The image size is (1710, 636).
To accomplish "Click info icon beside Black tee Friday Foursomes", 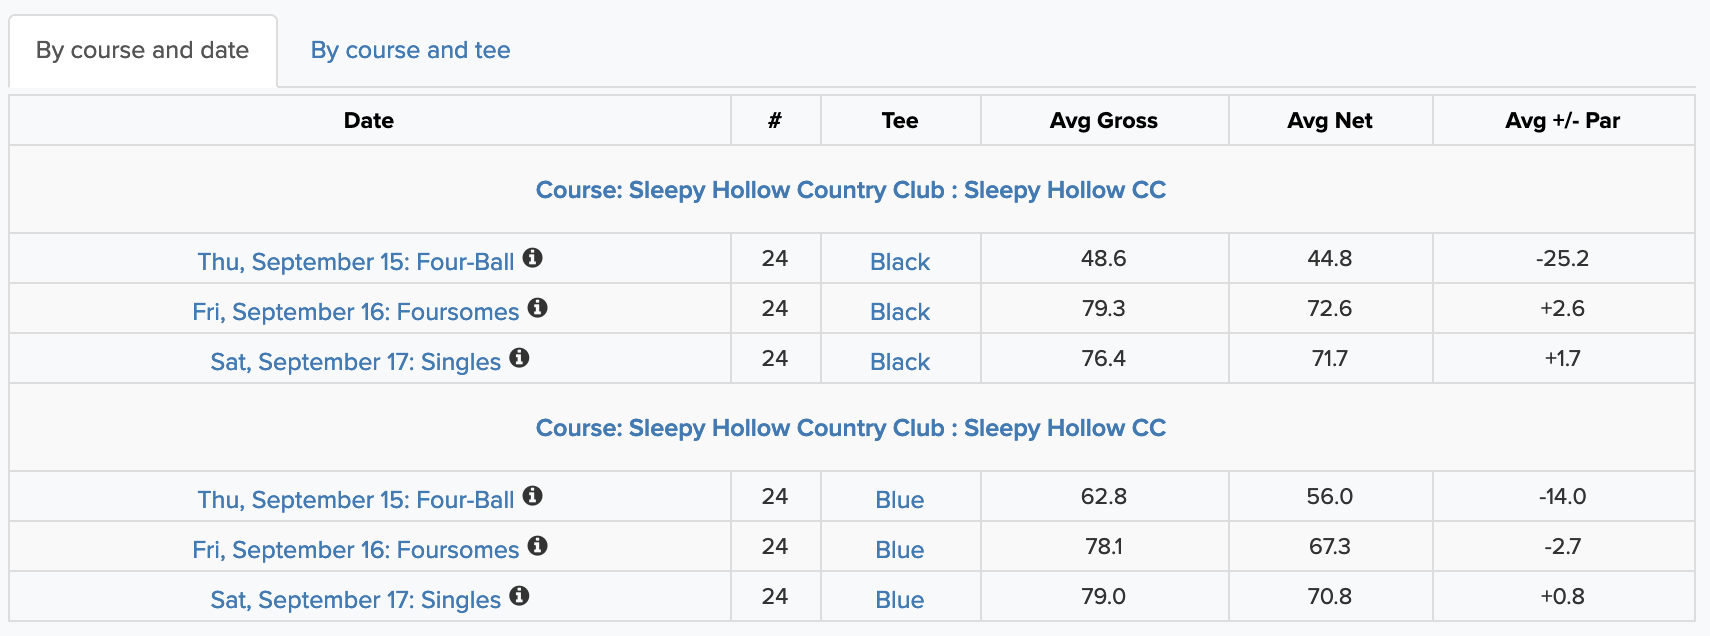I will (x=538, y=308).
